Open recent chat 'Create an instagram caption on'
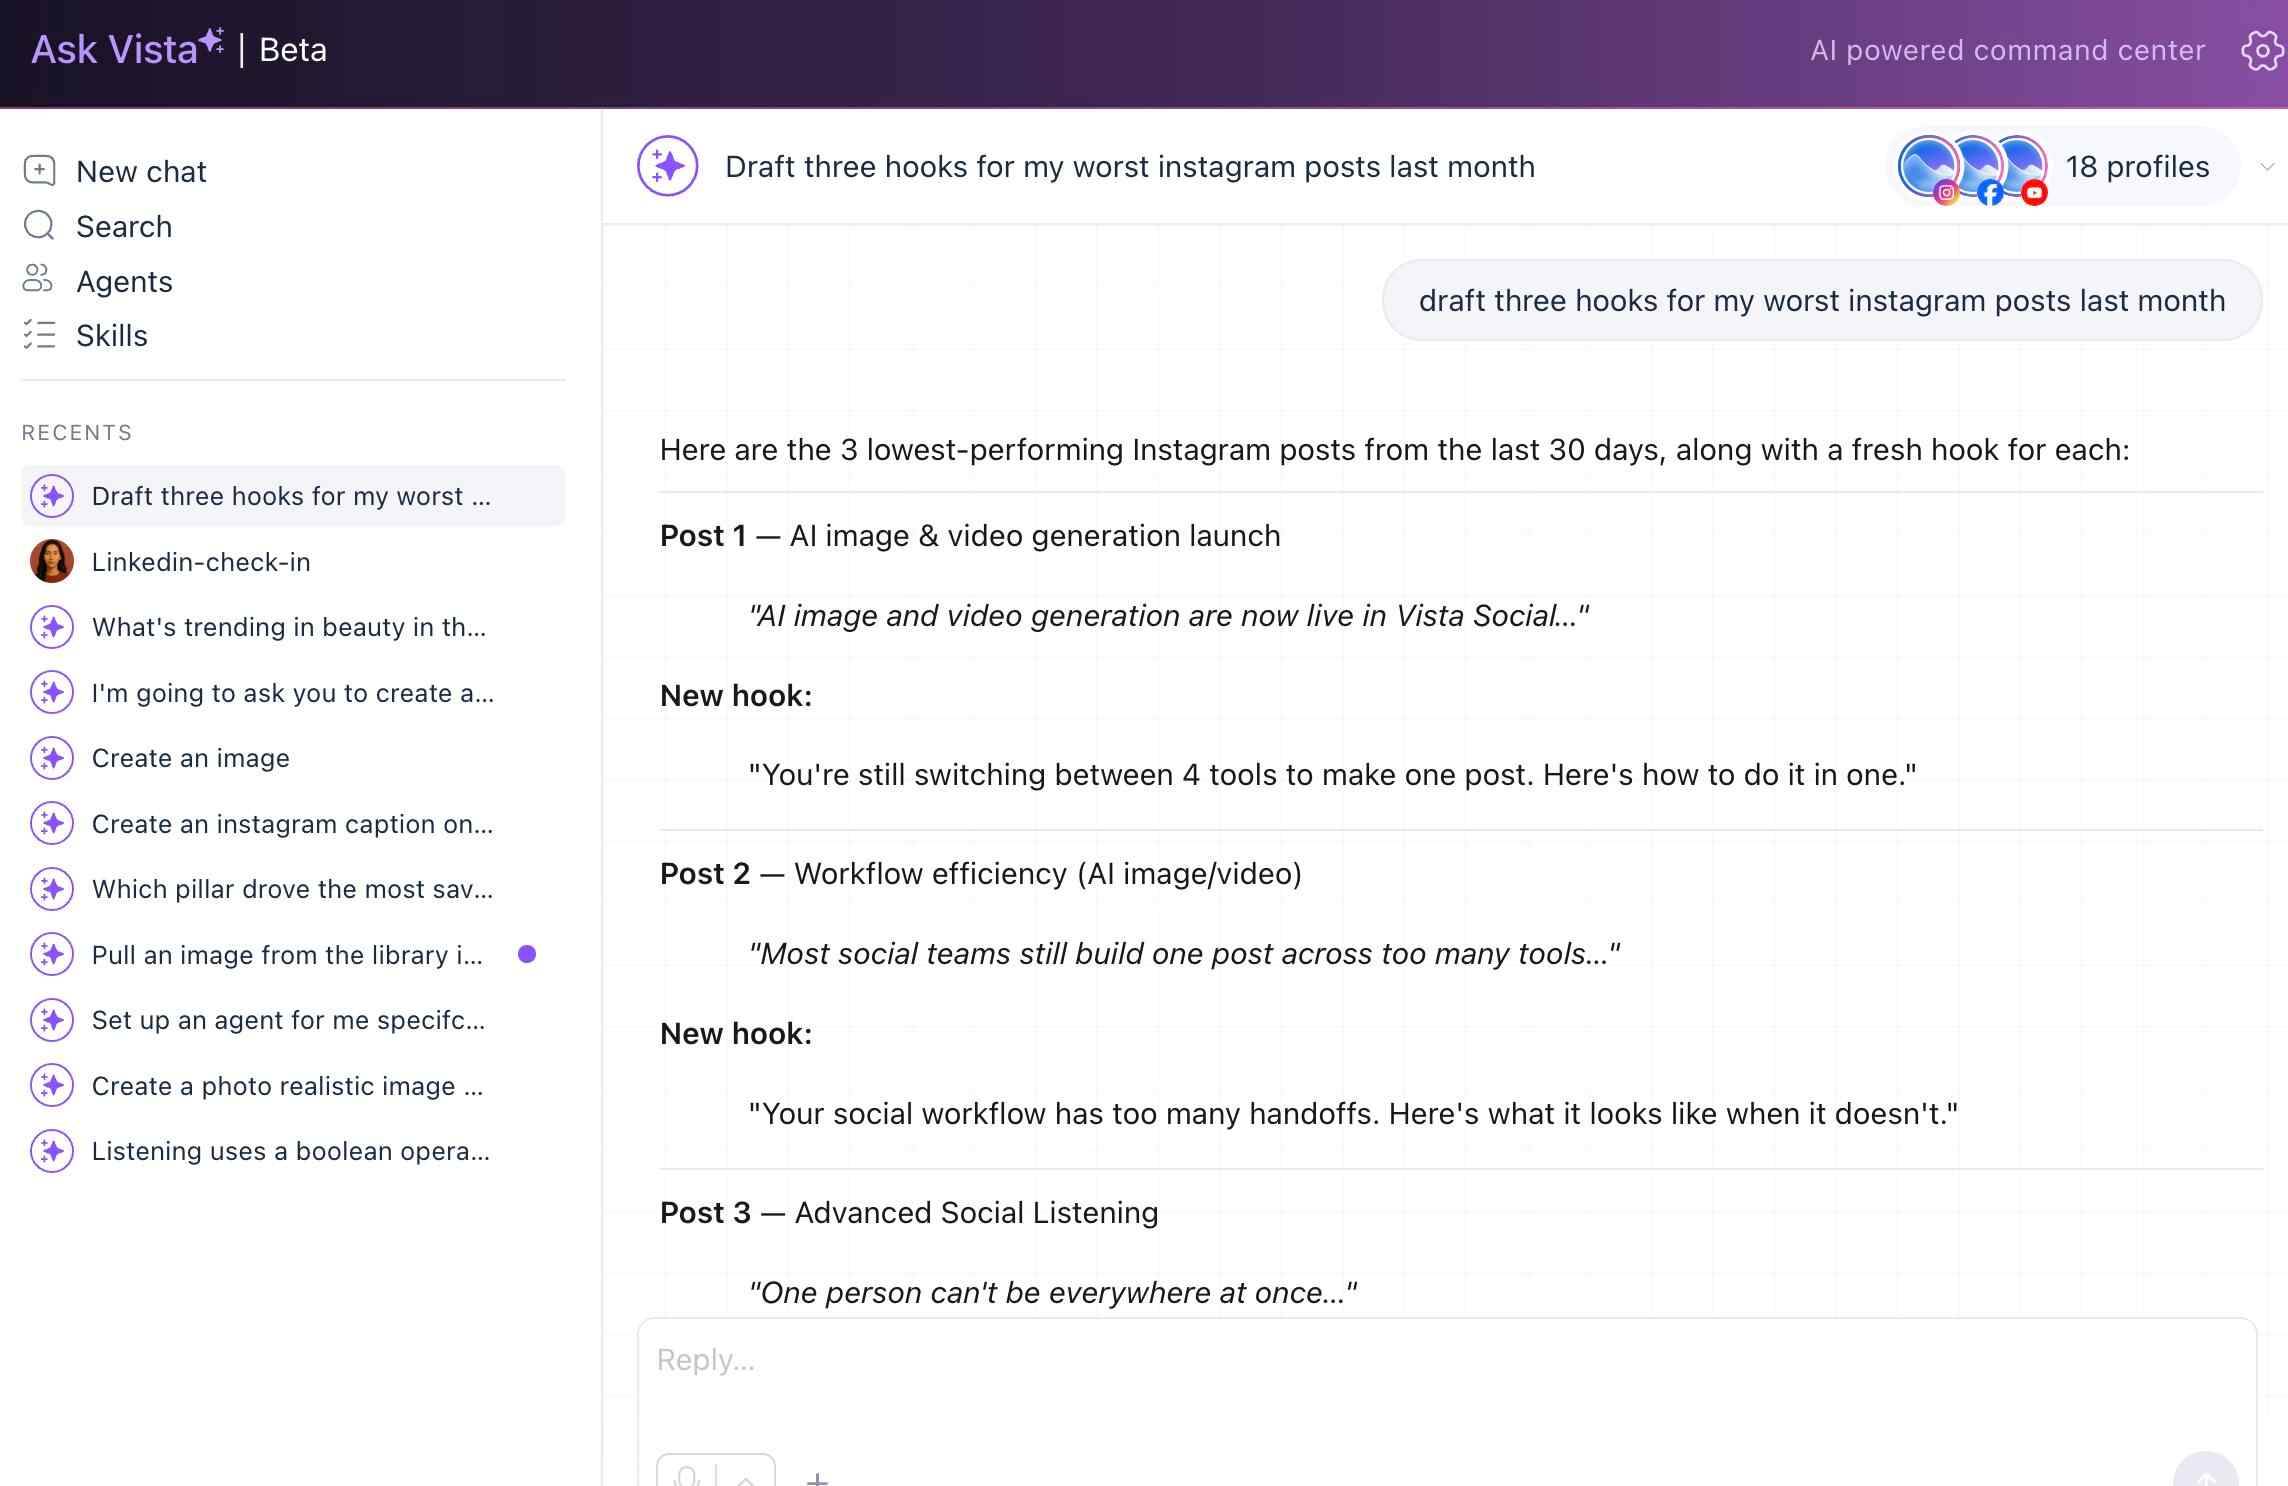This screenshot has width=2288, height=1486. click(x=293, y=823)
